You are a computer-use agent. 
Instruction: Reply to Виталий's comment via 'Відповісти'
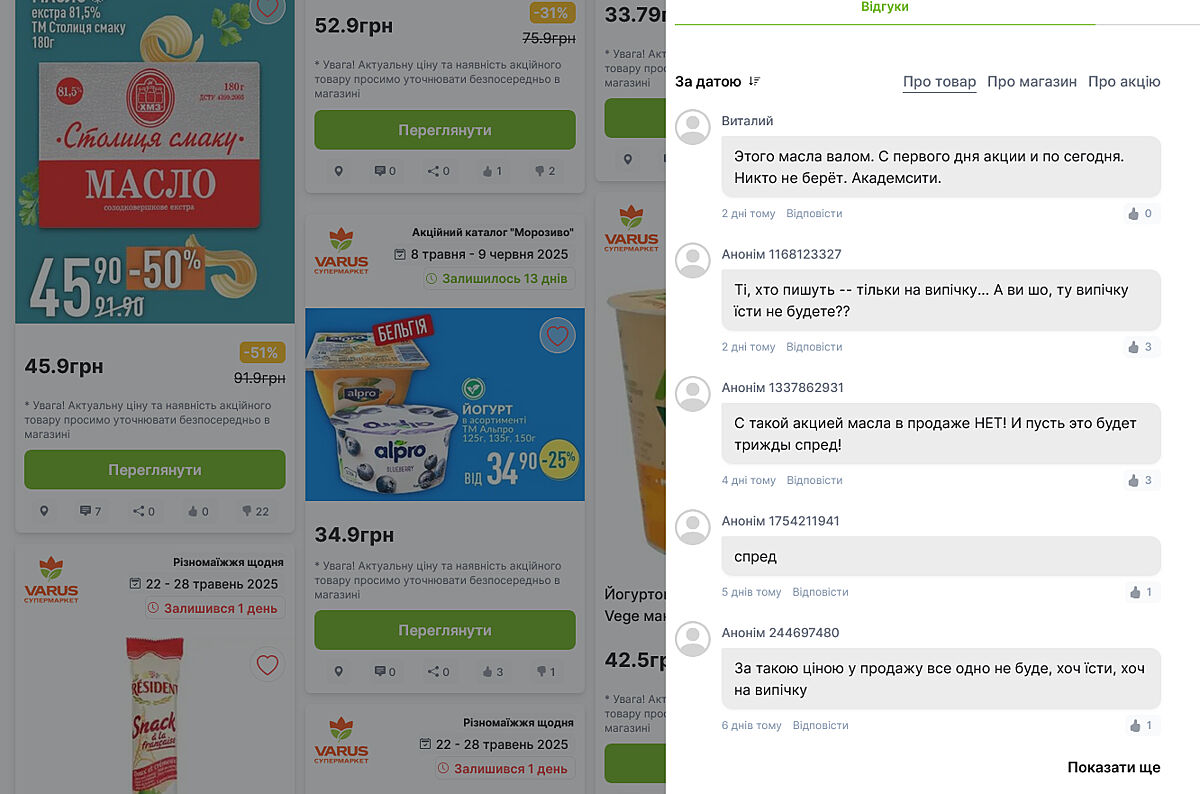point(814,213)
